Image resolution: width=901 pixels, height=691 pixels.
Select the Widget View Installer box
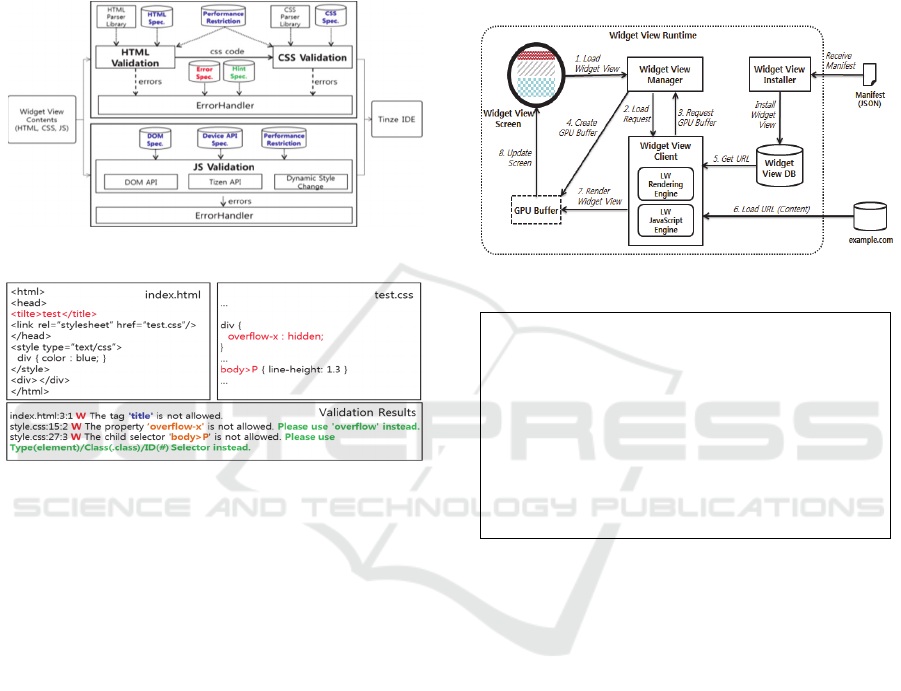coord(778,74)
